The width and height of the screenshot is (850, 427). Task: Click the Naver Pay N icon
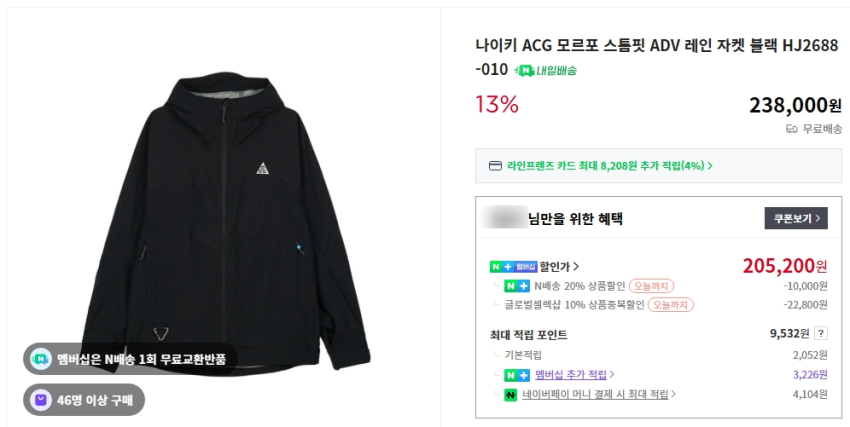510,395
